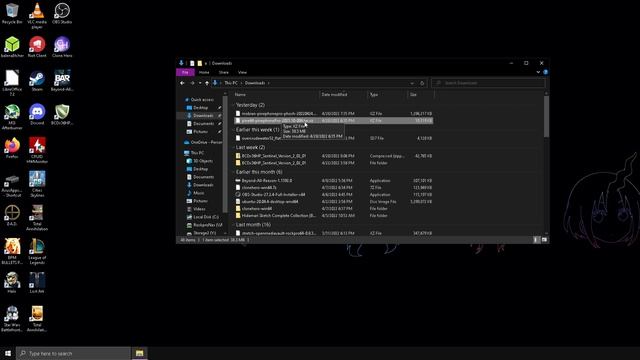The image size is (640, 360).
Task: Open the LibreOffice 7.2 desktop shortcut
Action: pos(12,83)
